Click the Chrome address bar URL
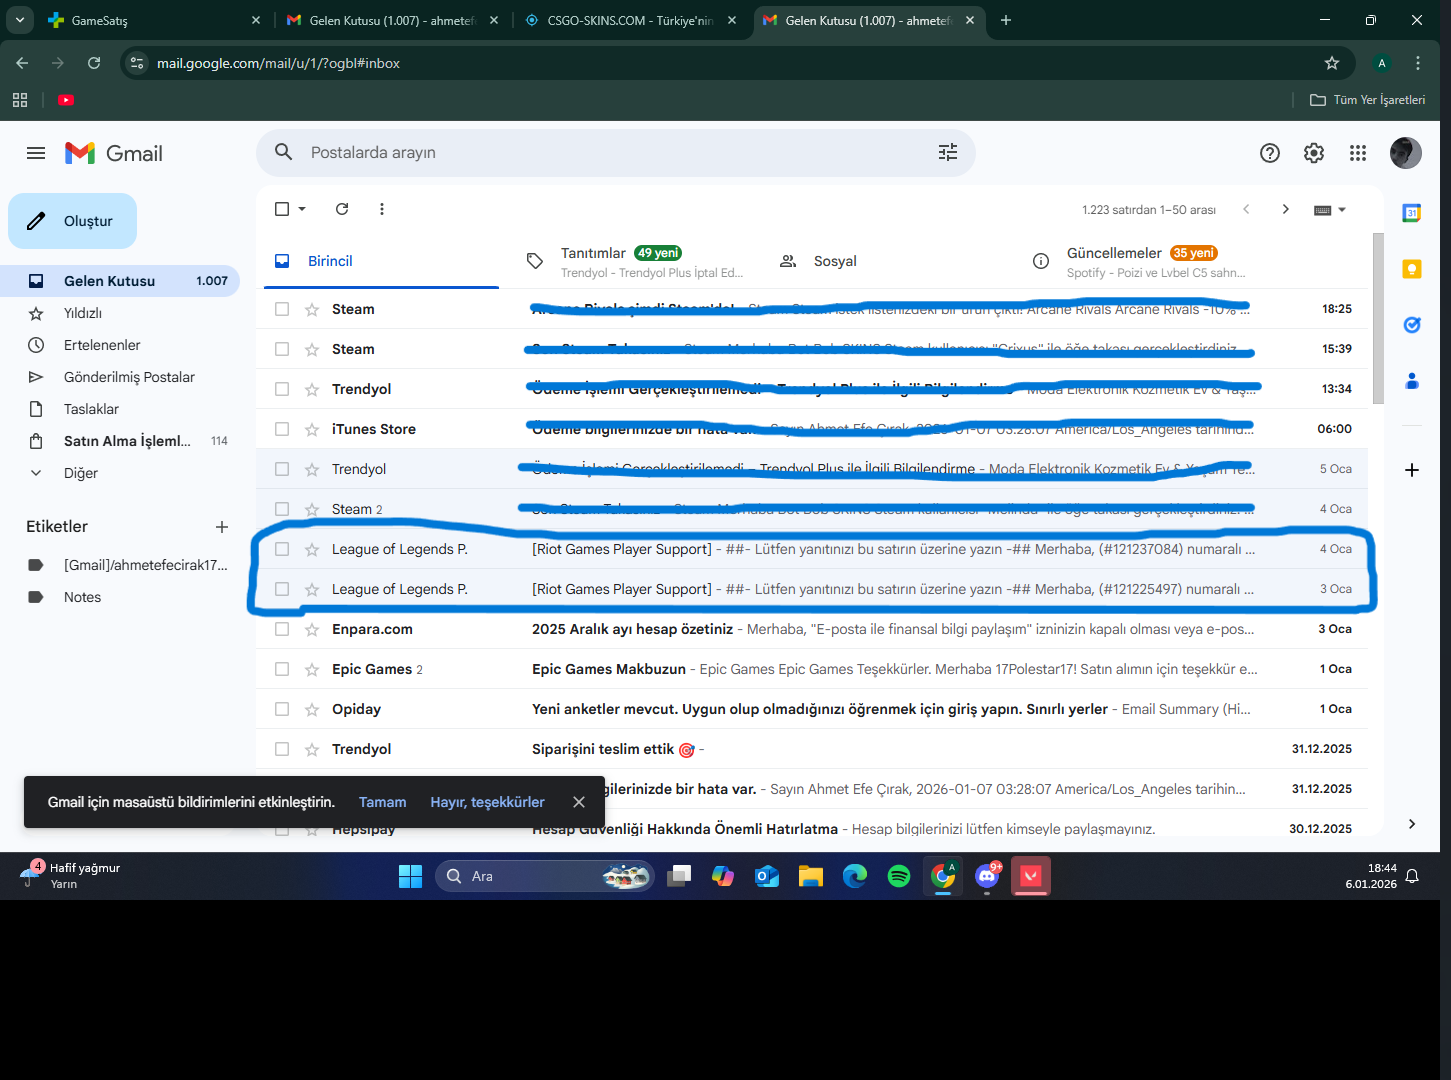This screenshot has width=1451, height=1080. (x=278, y=63)
